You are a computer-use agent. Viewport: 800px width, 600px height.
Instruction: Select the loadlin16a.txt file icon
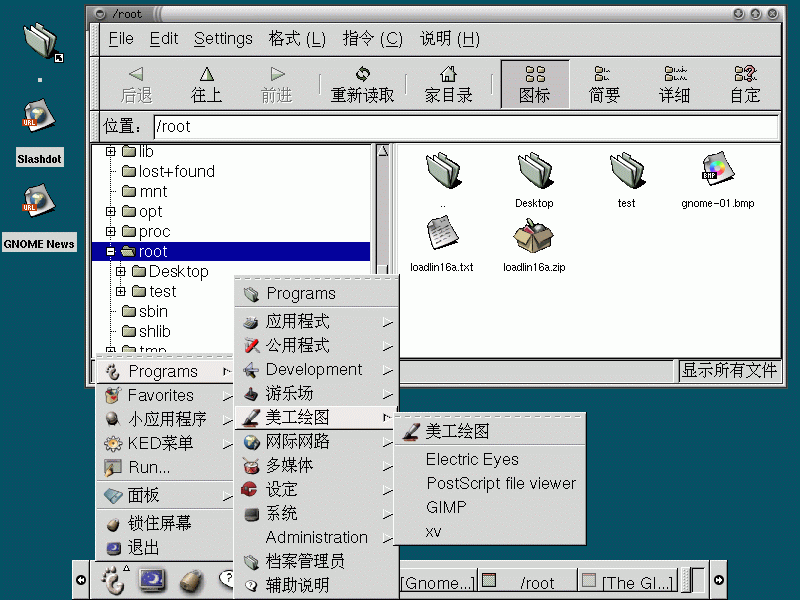click(x=442, y=233)
